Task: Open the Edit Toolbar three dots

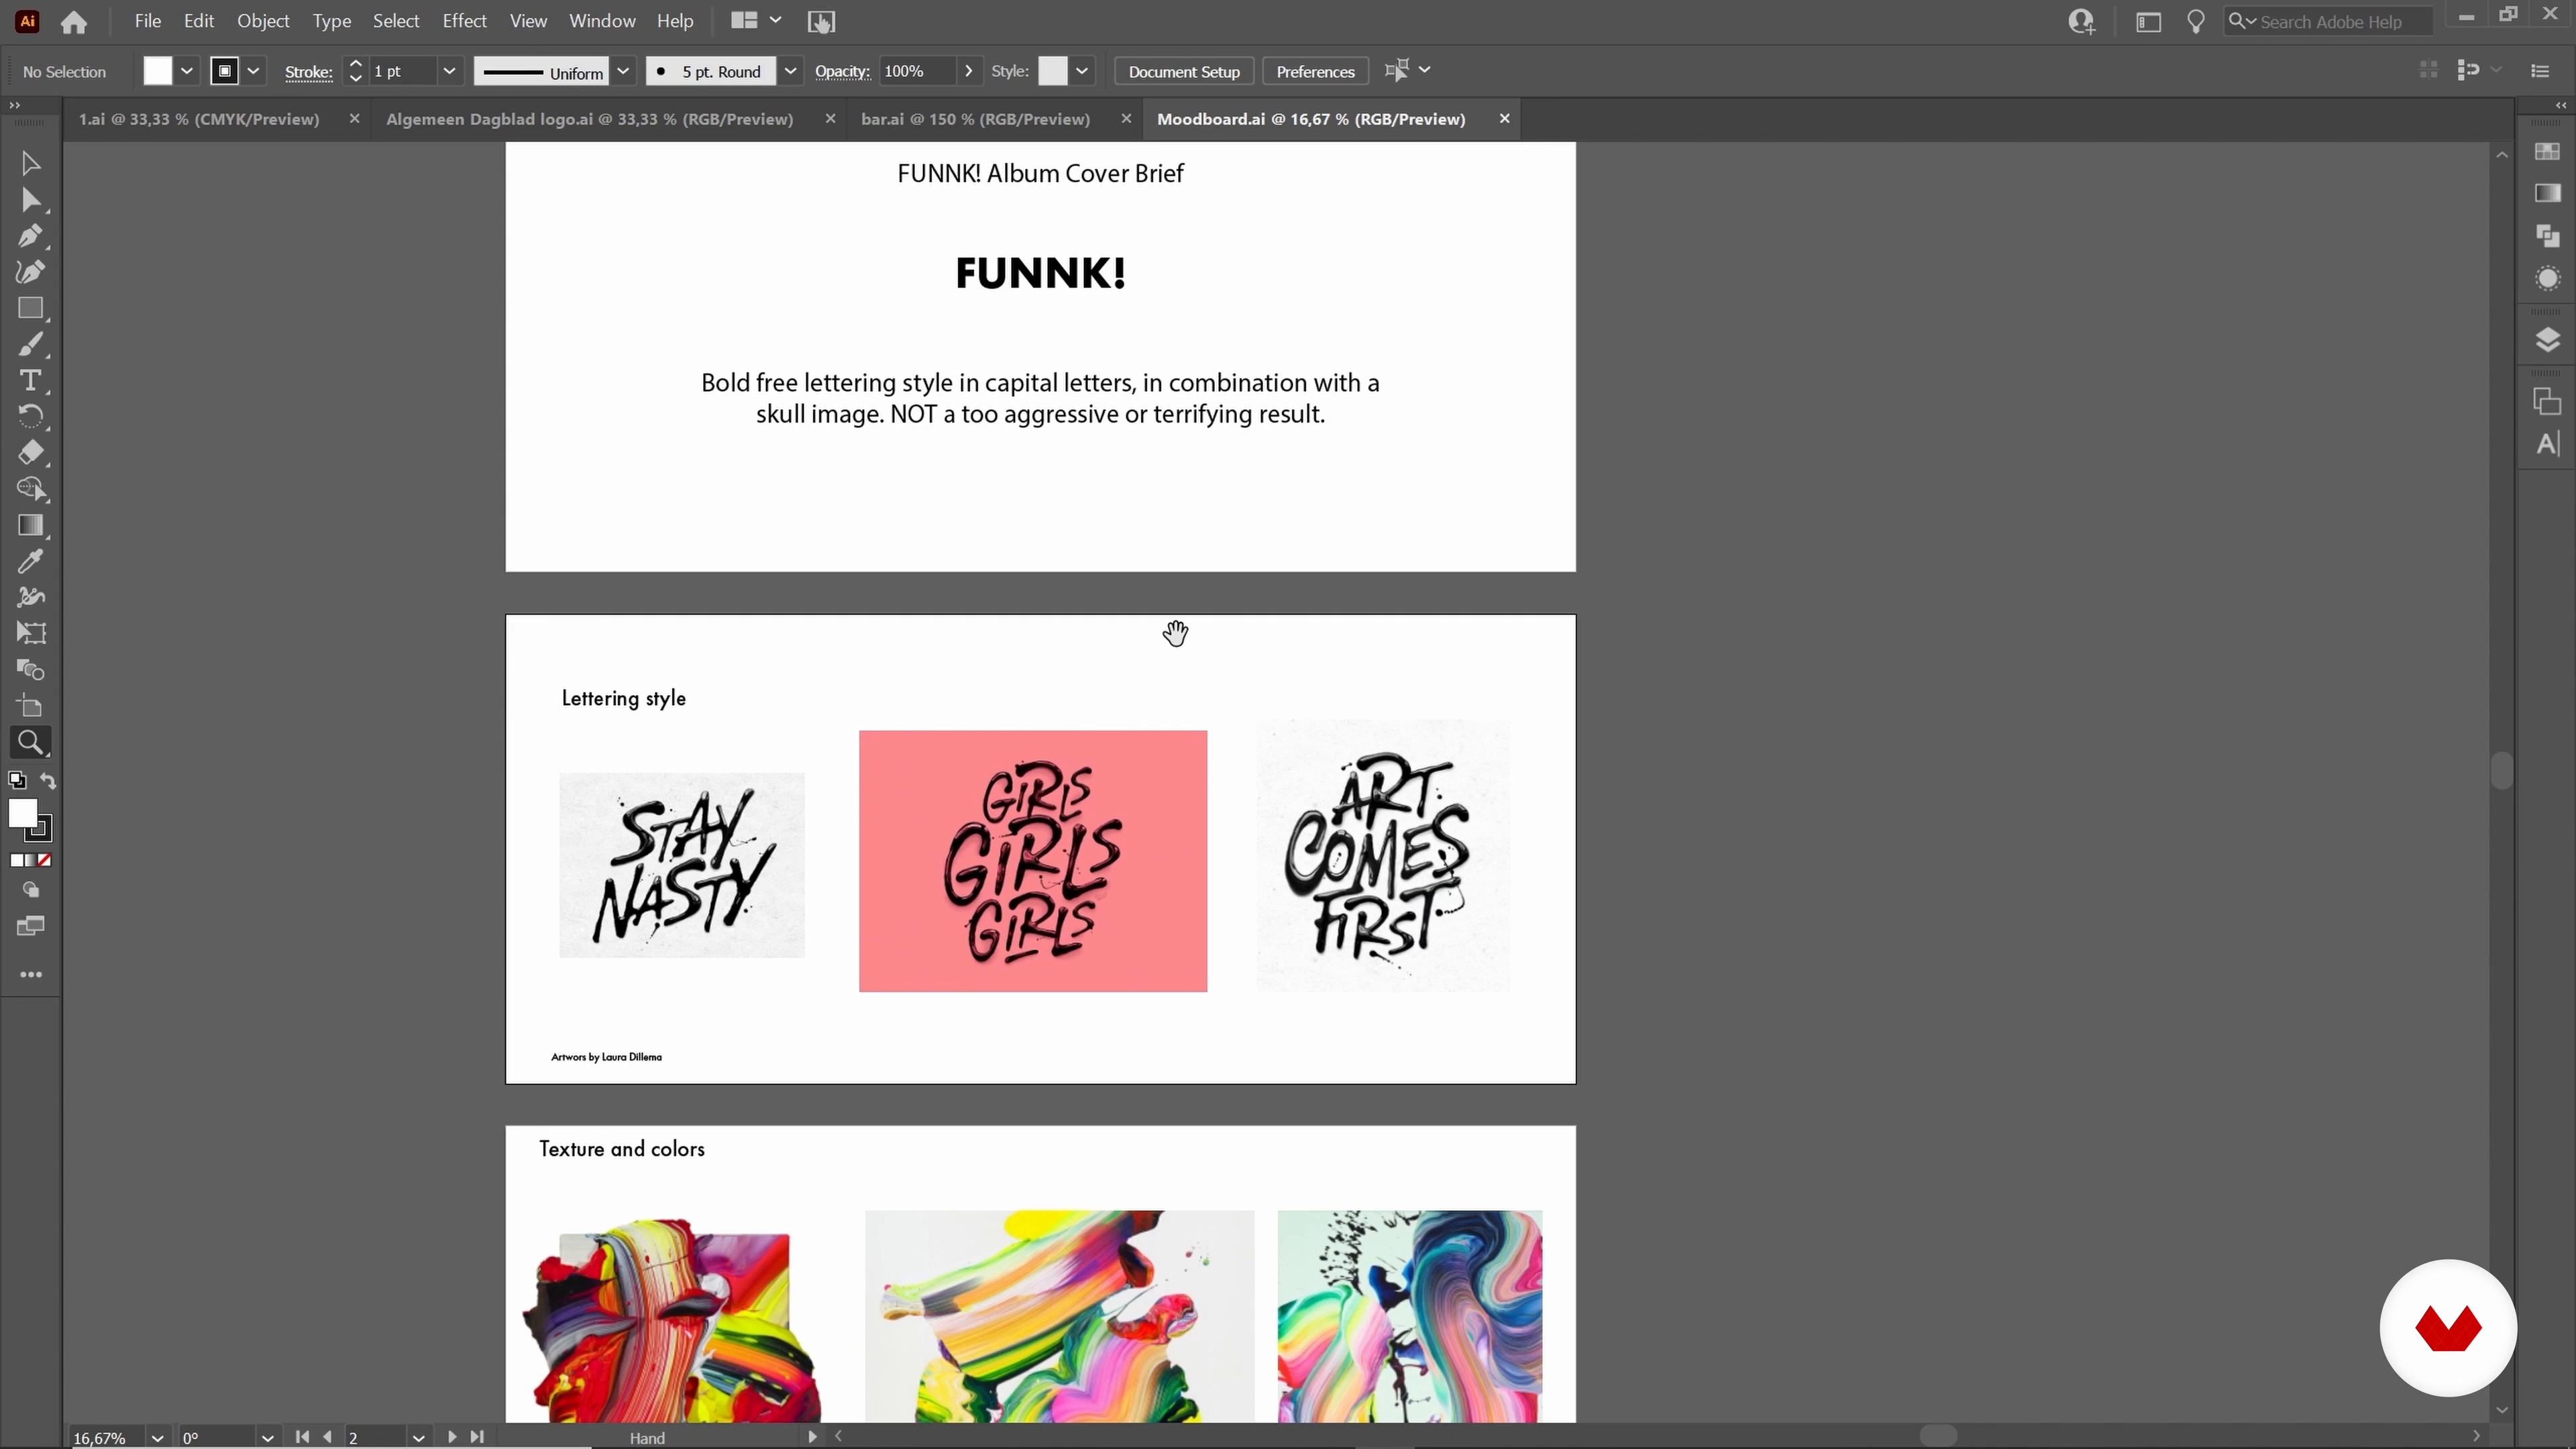Action: 30,974
